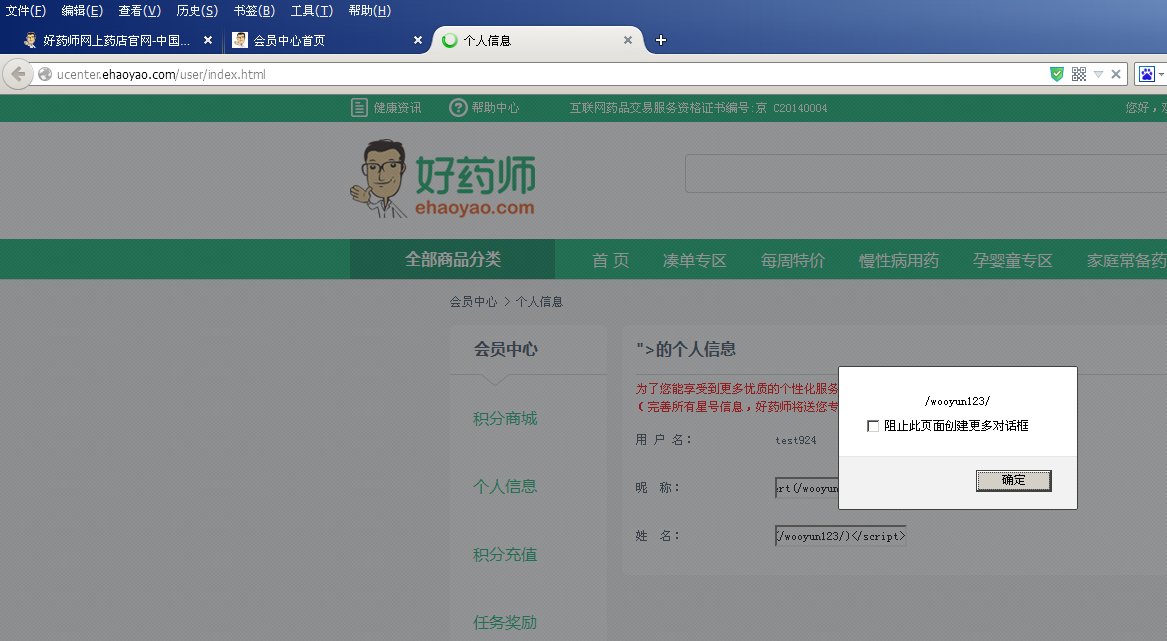Click the Baidu paw search engine icon

coord(1146,74)
